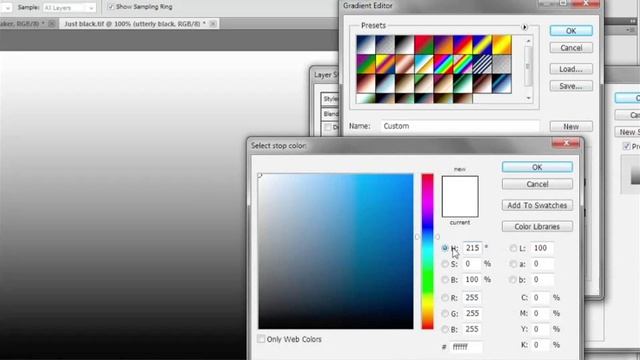
Task: Click the presets list vertical scrollbar thumb
Action: click(528, 66)
